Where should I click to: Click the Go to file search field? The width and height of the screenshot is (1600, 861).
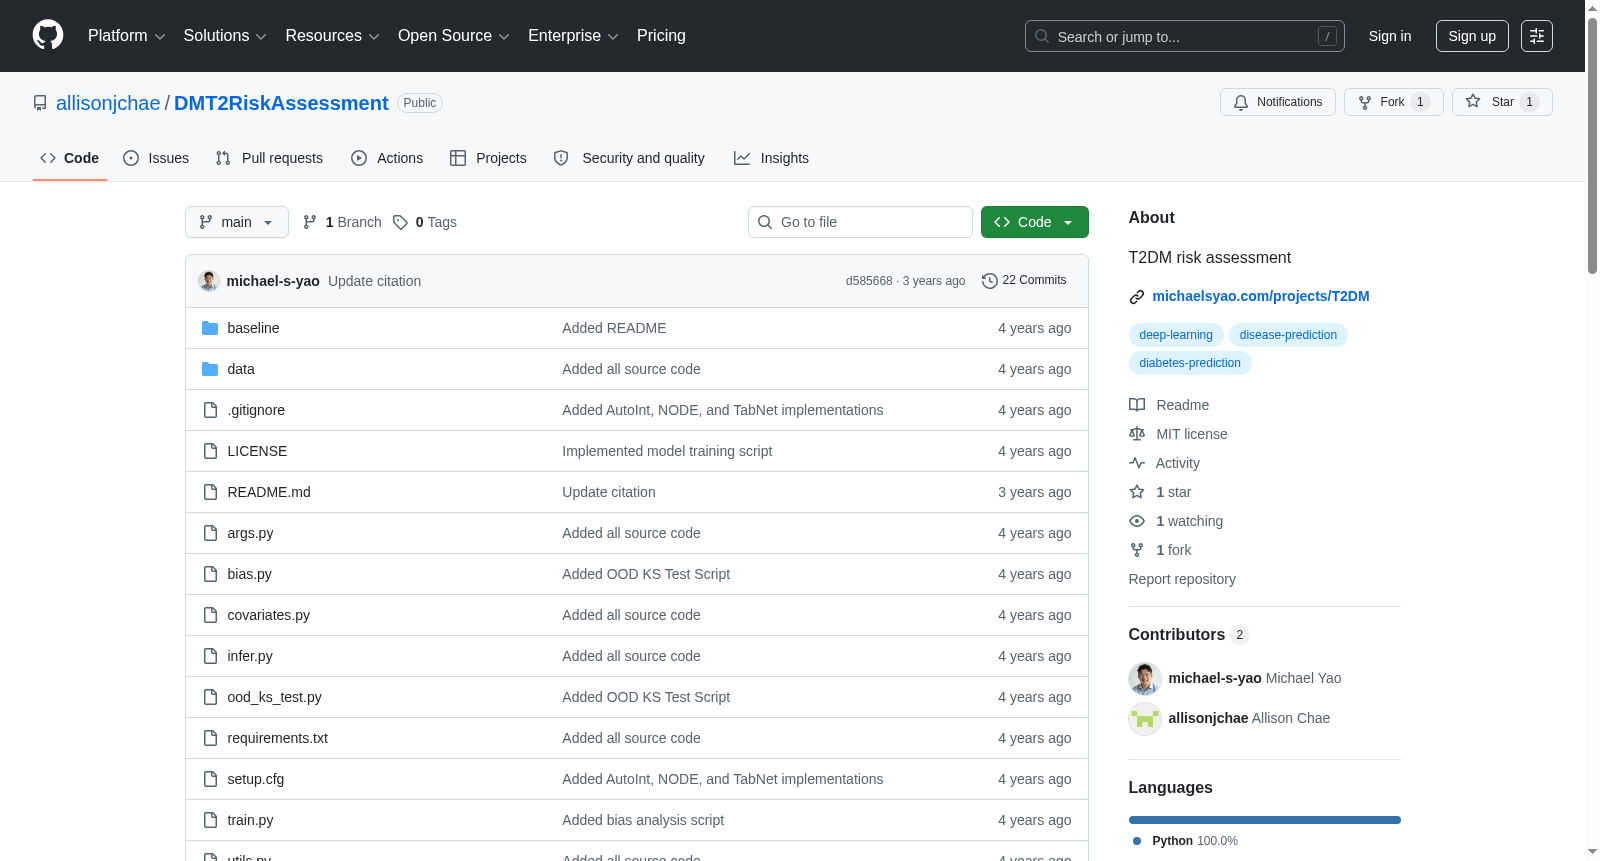[x=860, y=222]
